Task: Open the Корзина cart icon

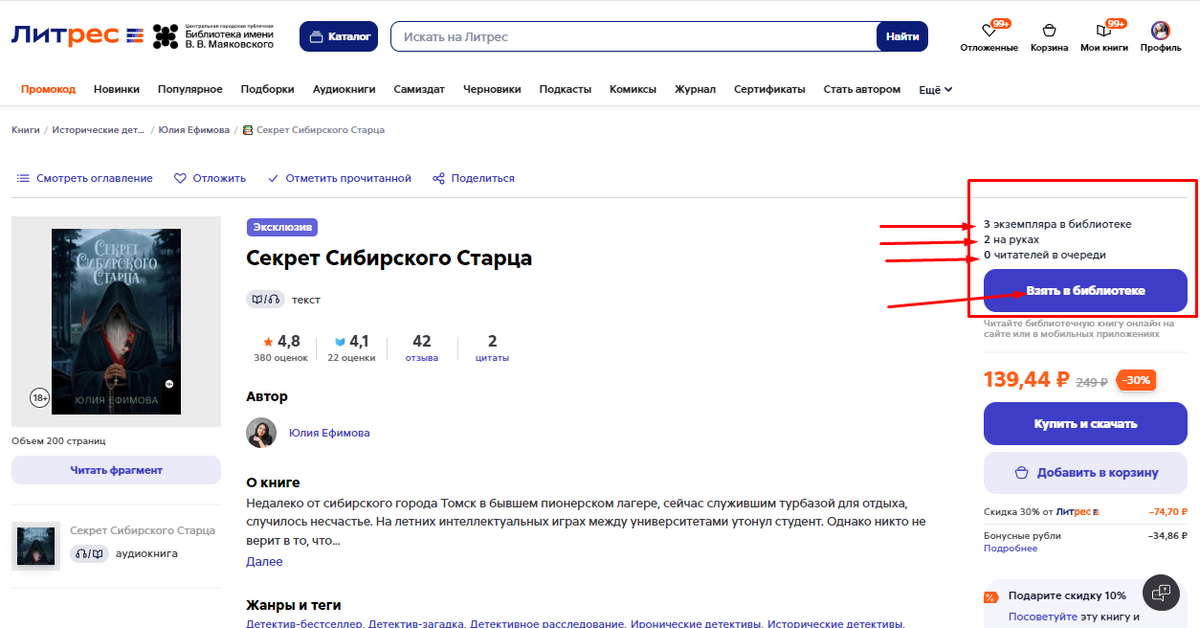Action: click(x=1049, y=37)
